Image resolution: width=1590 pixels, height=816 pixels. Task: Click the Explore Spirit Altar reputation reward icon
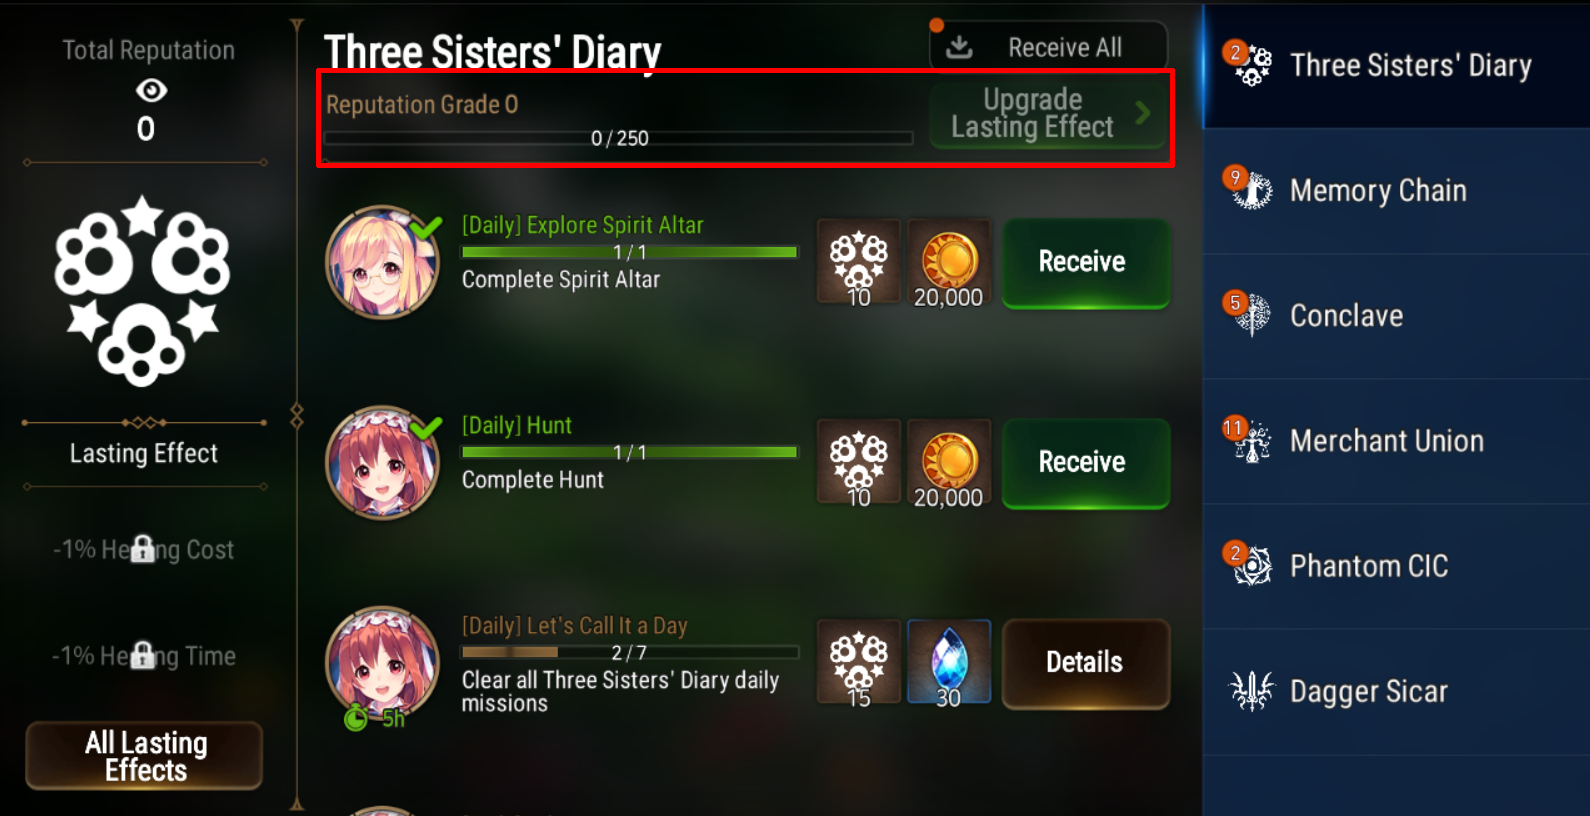pos(859,263)
